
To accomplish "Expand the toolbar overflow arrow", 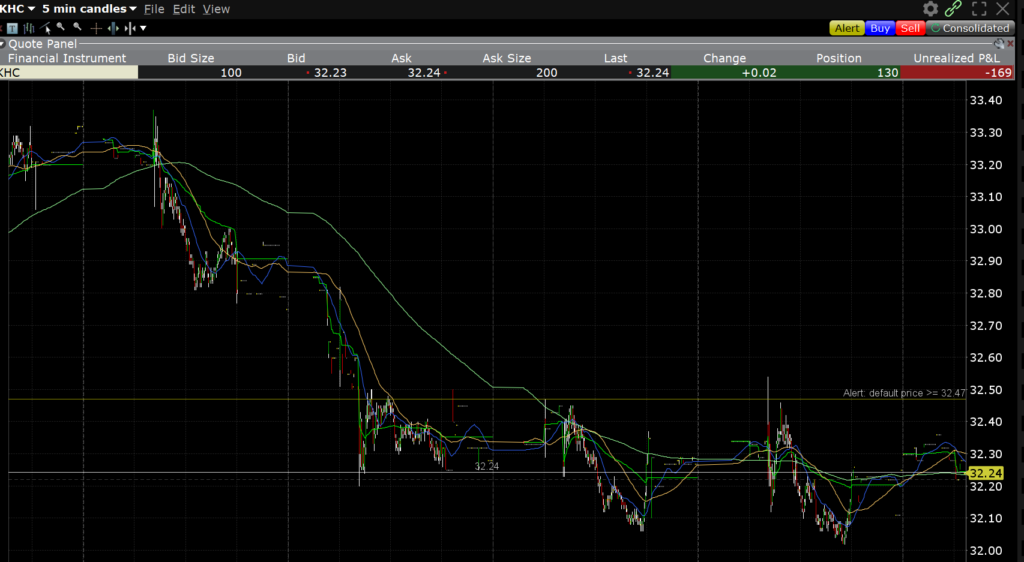I will tap(143, 28).
